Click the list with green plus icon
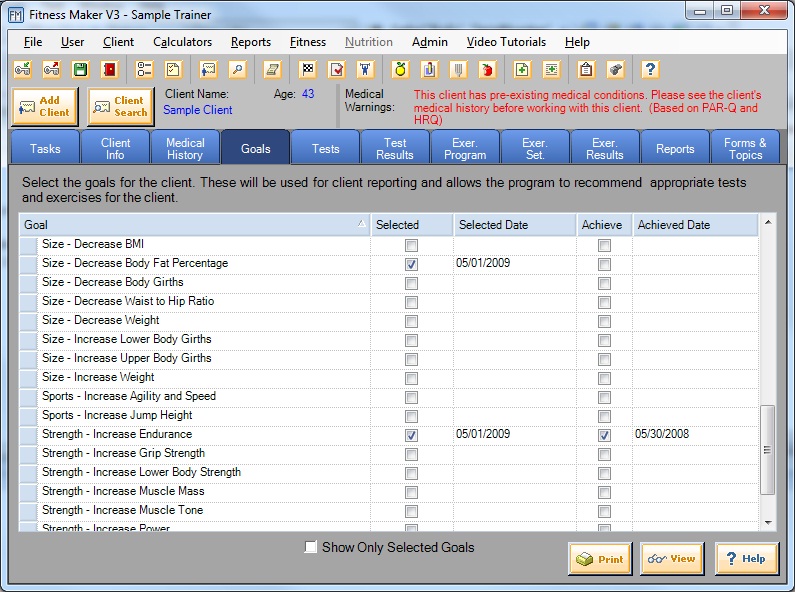Screen dimensions: 795x592 point(551,69)
